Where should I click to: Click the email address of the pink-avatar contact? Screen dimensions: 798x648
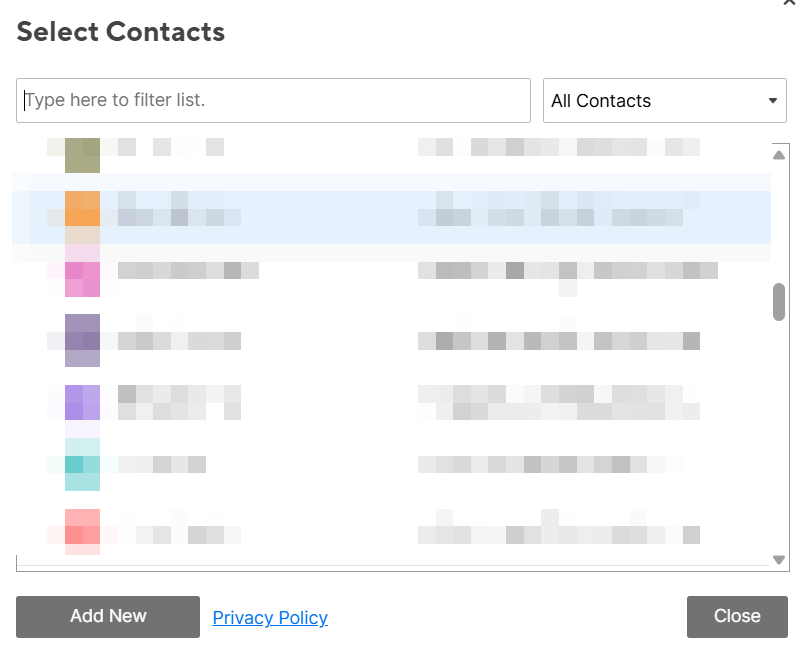[568, 271]
